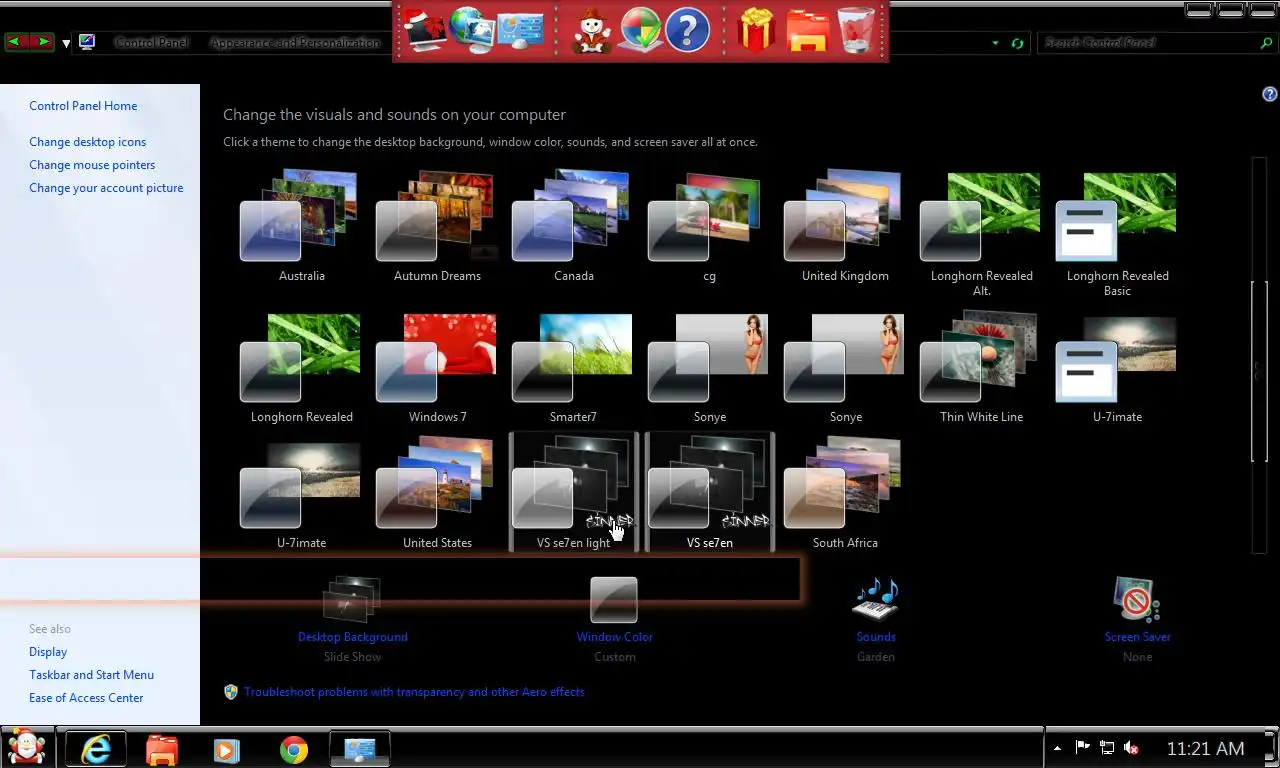This screenshot has width=1280, height=768.
Task: Open the network globe icon in the dock
Action: (x=471, y=31)
